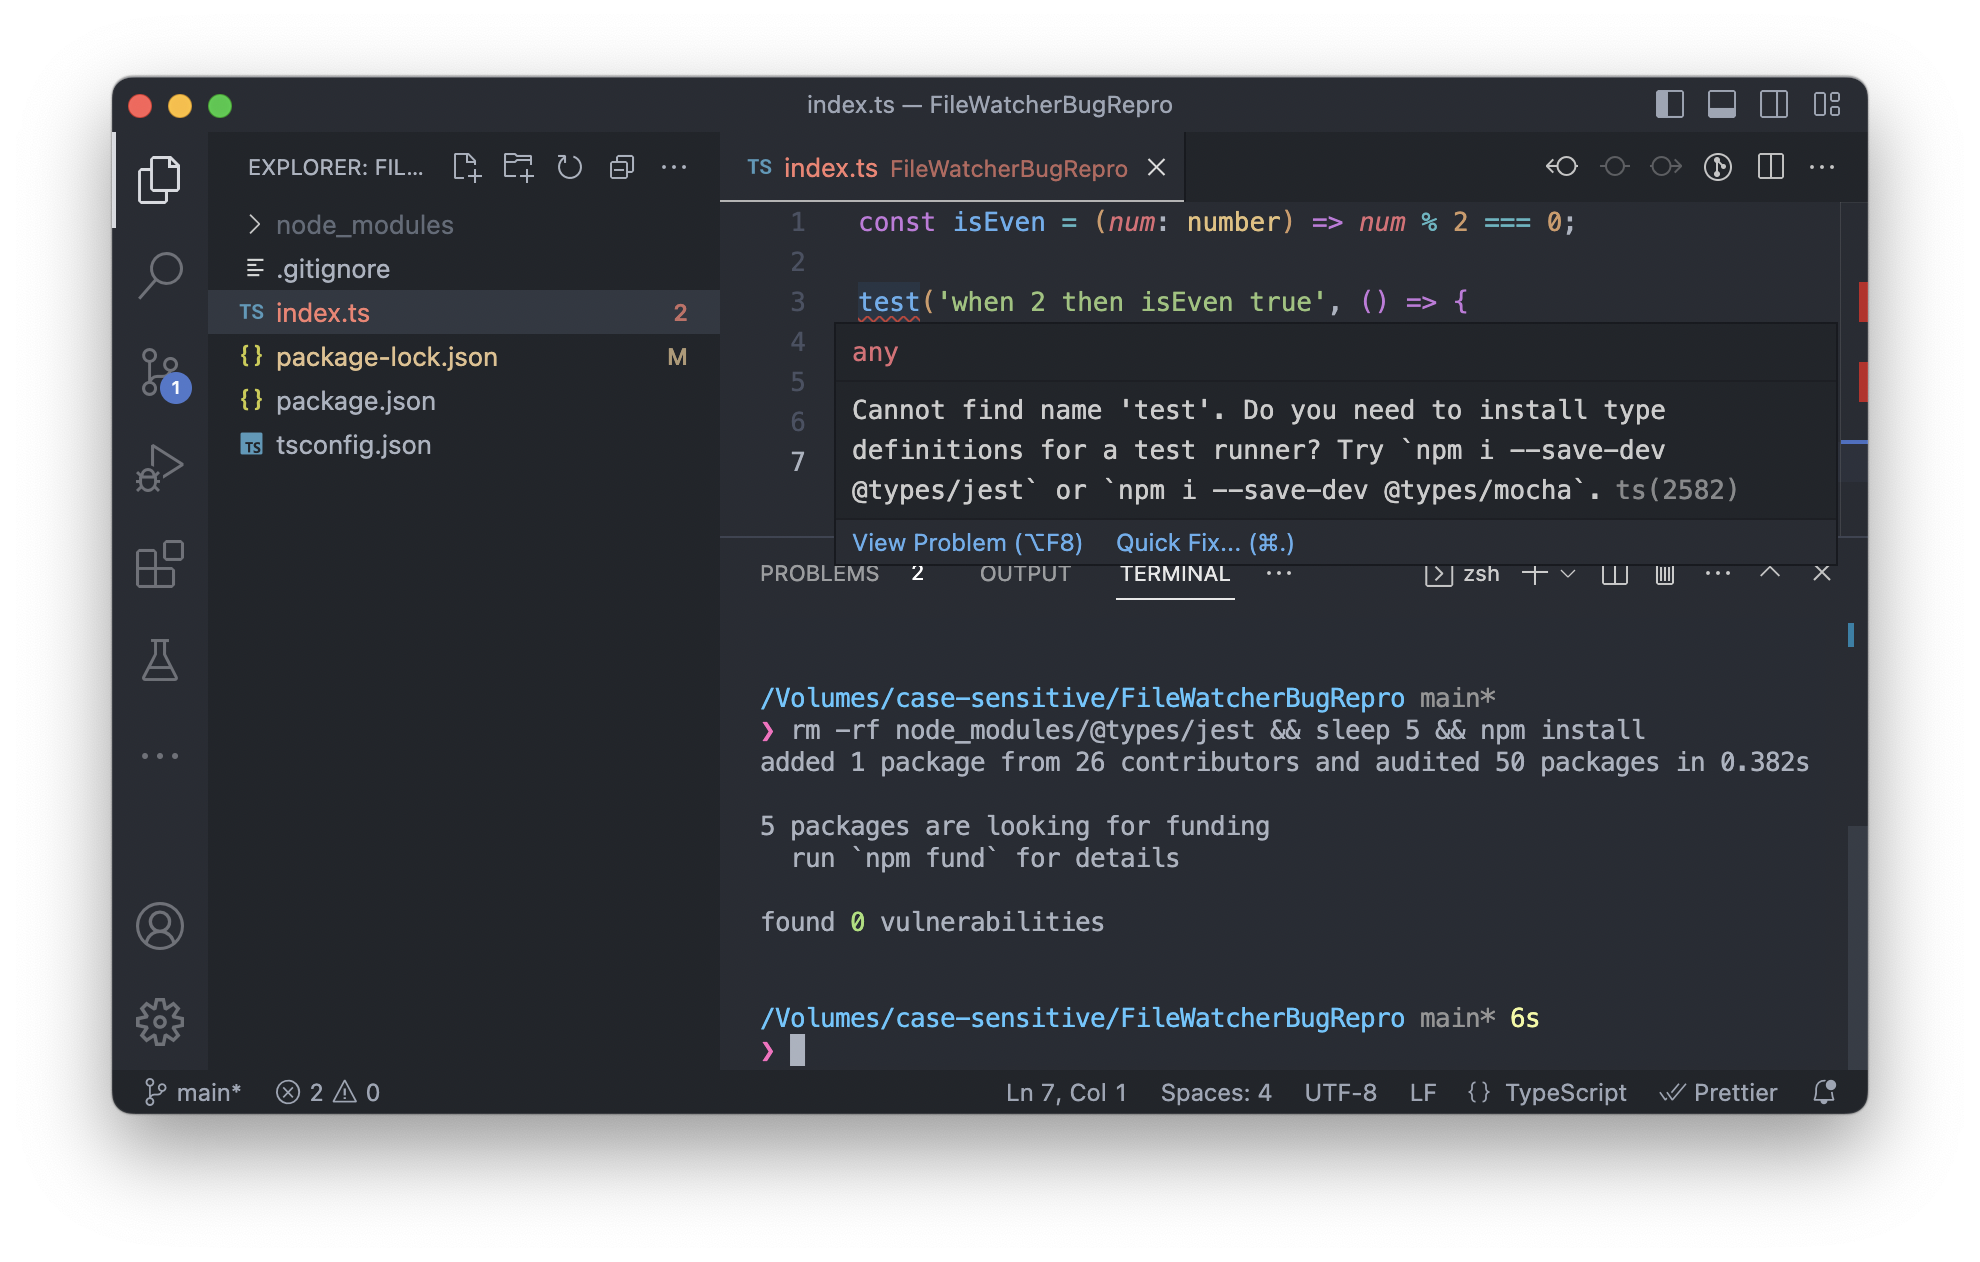Open the terminal profile dropdown next to zsh
This screenshot has height=1262, width=1980.
[1567, 573]
